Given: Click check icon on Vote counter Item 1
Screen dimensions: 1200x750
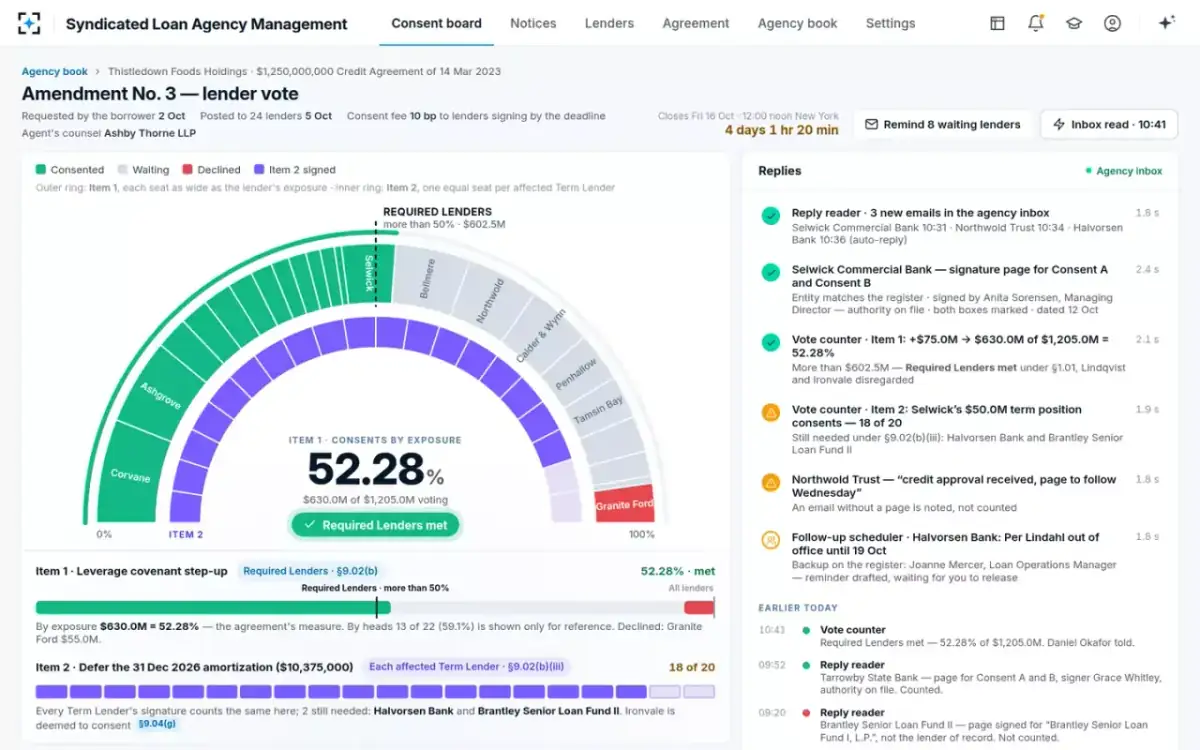Looking at the screenshot, I should (770, 342).
